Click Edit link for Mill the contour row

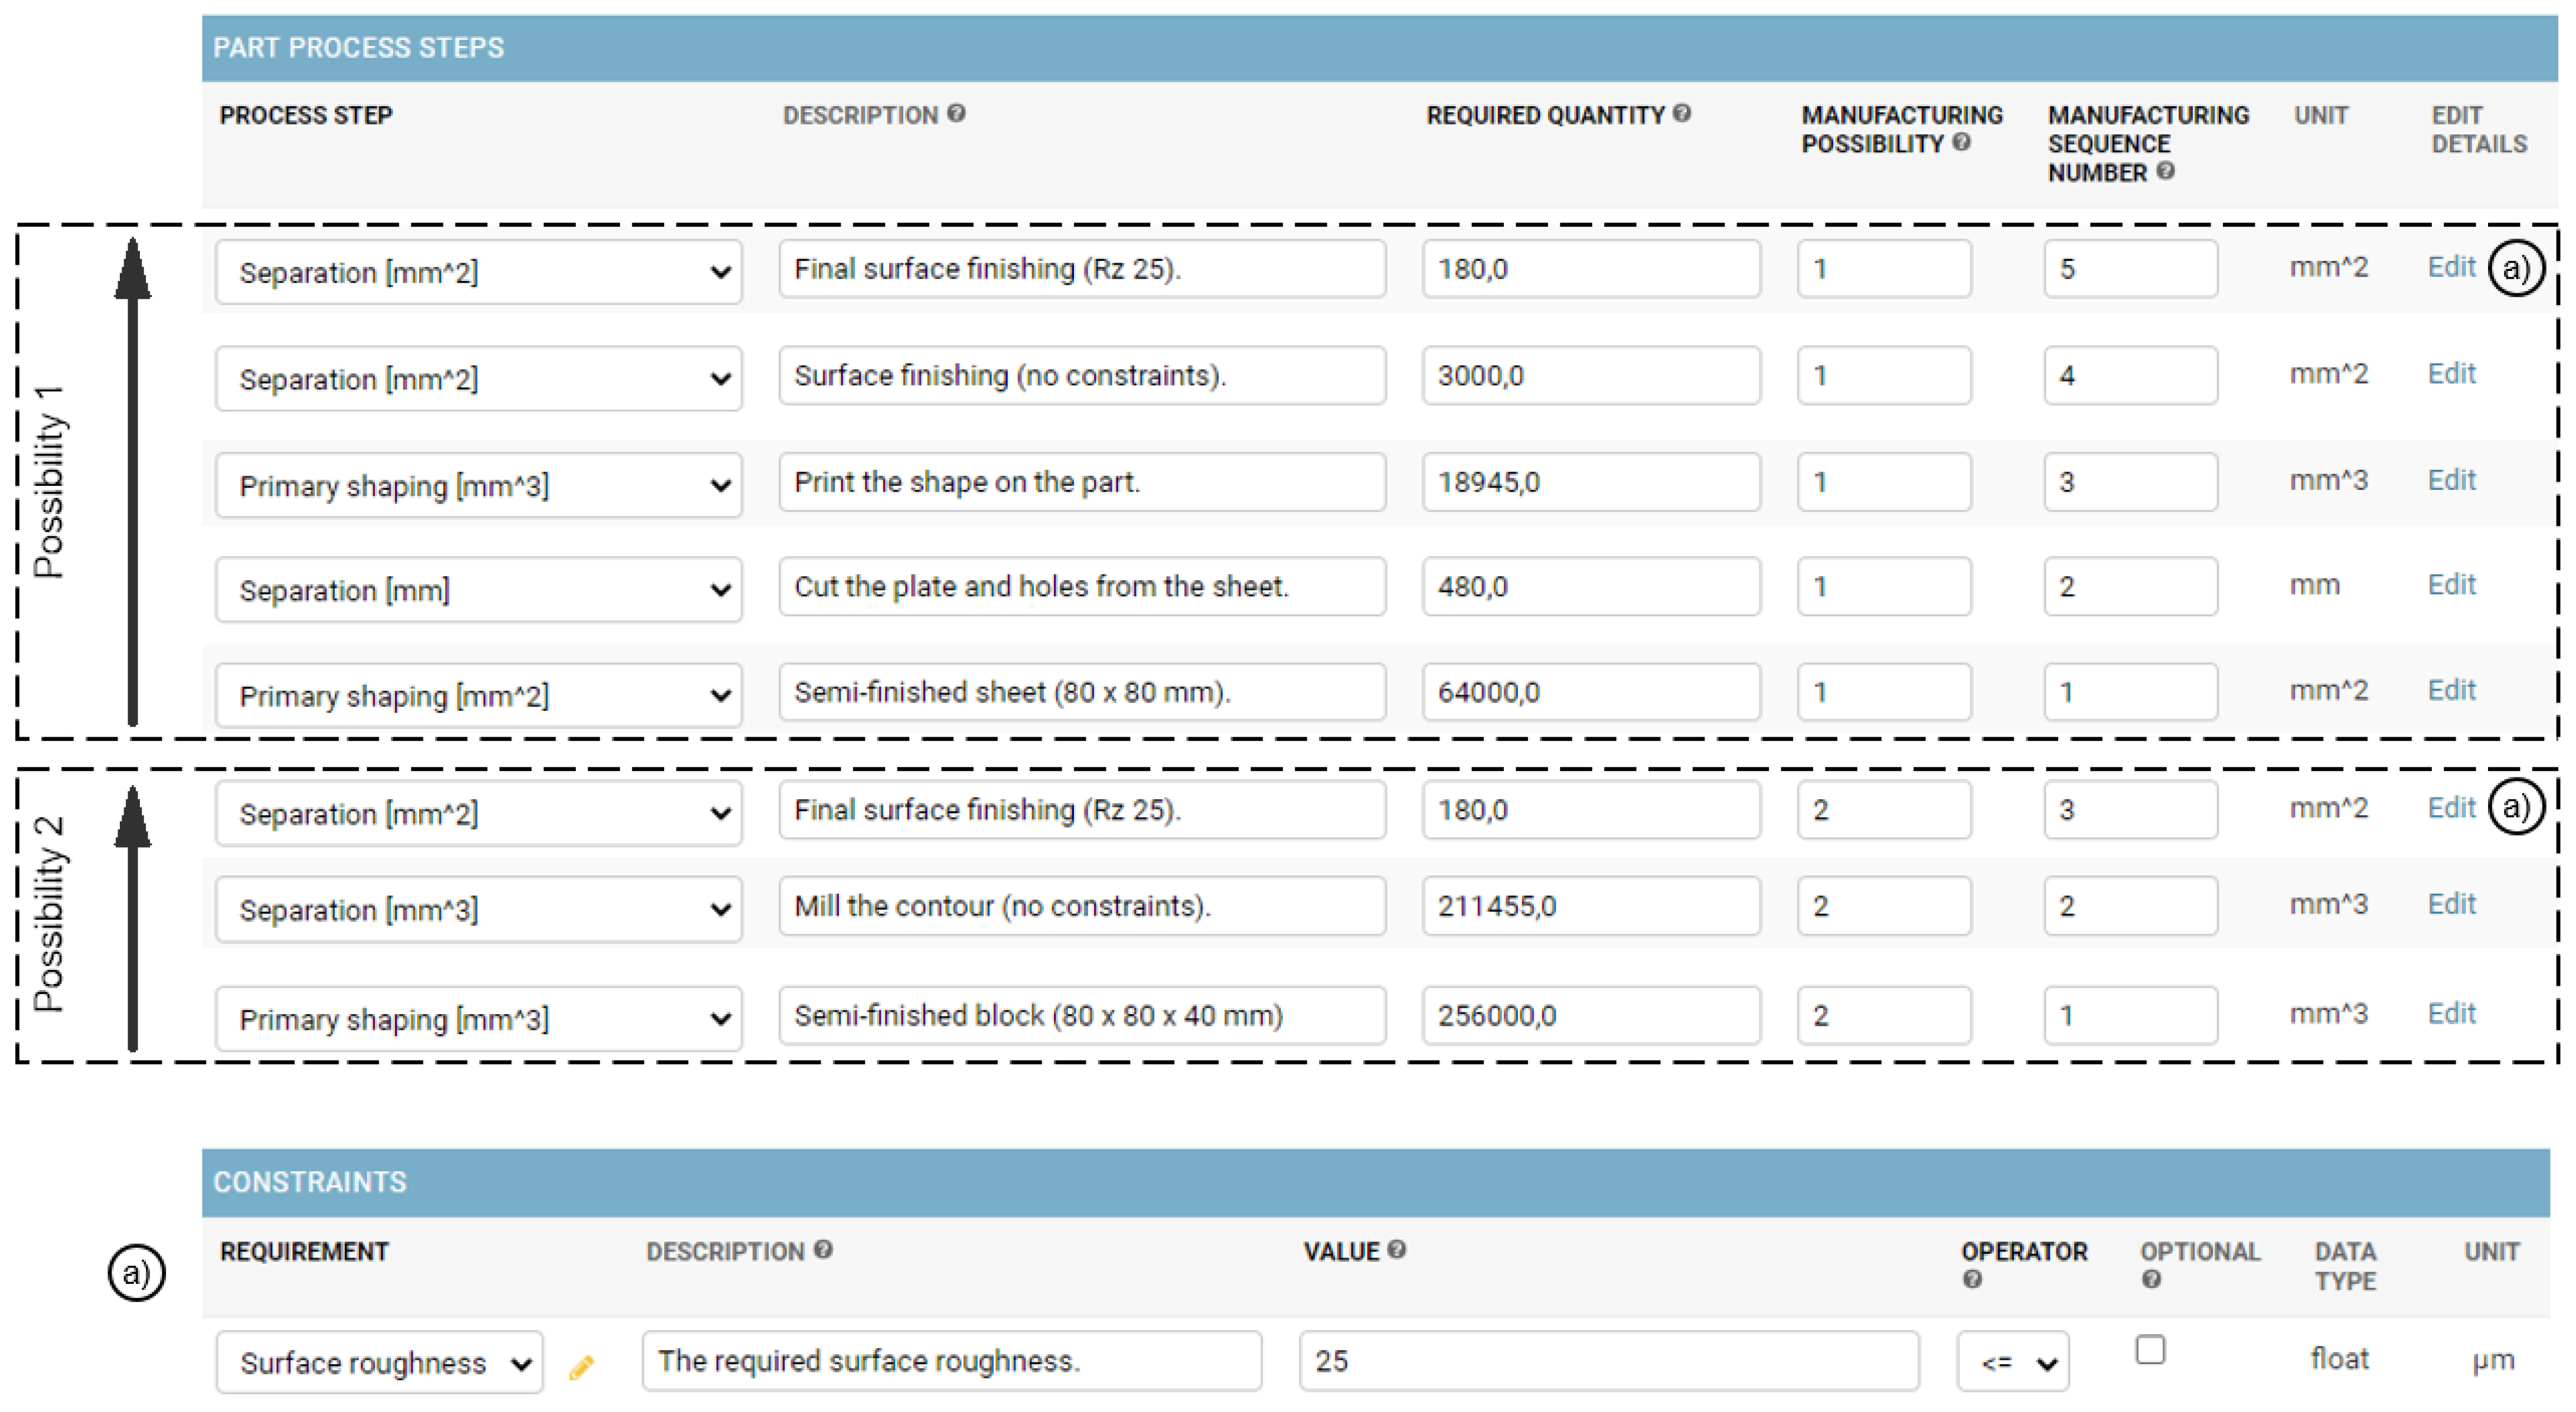[x=2451, y=904]
